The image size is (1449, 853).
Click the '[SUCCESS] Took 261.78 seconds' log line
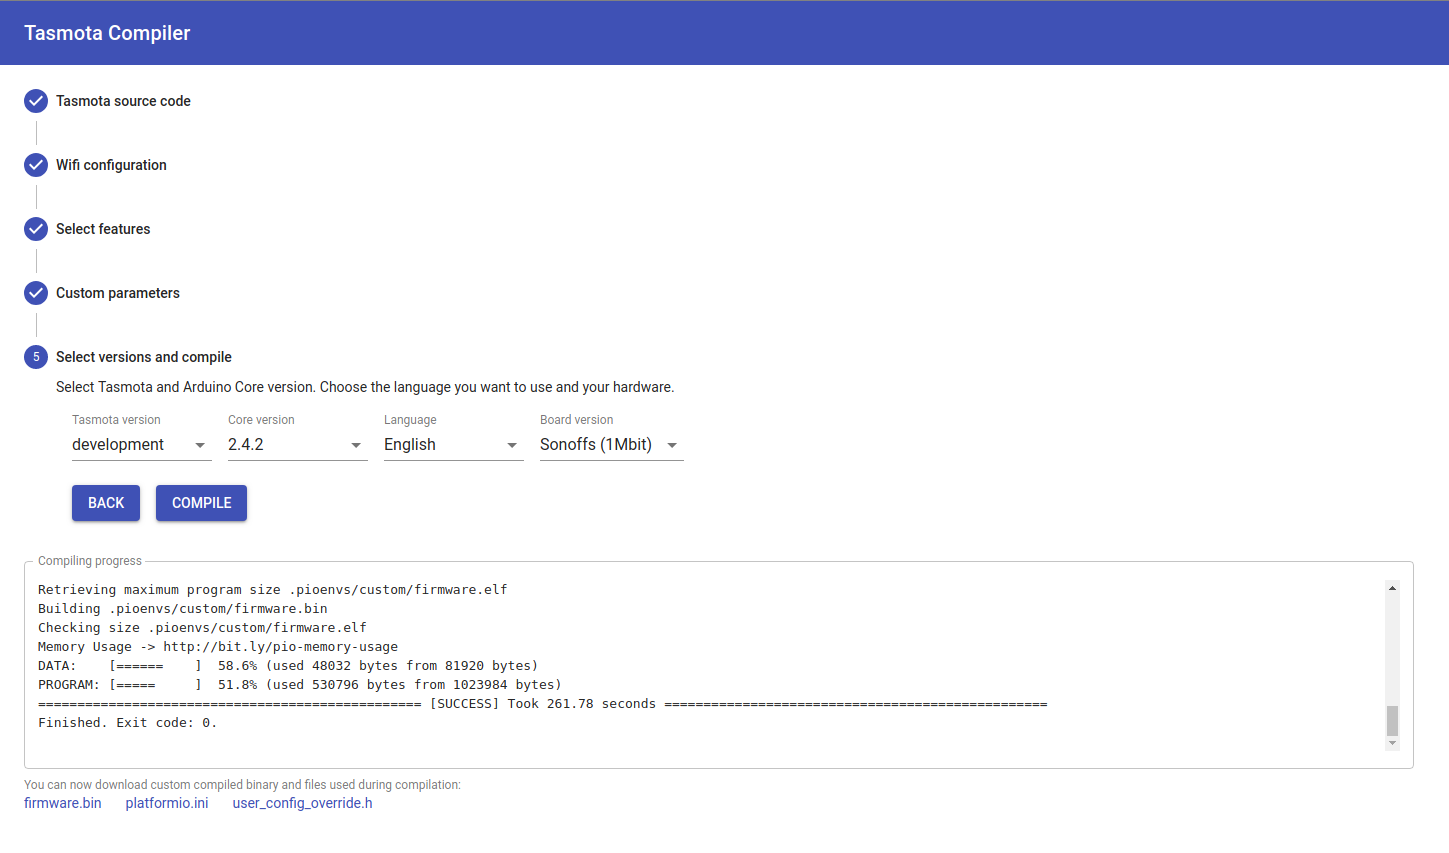pos(543,704)
